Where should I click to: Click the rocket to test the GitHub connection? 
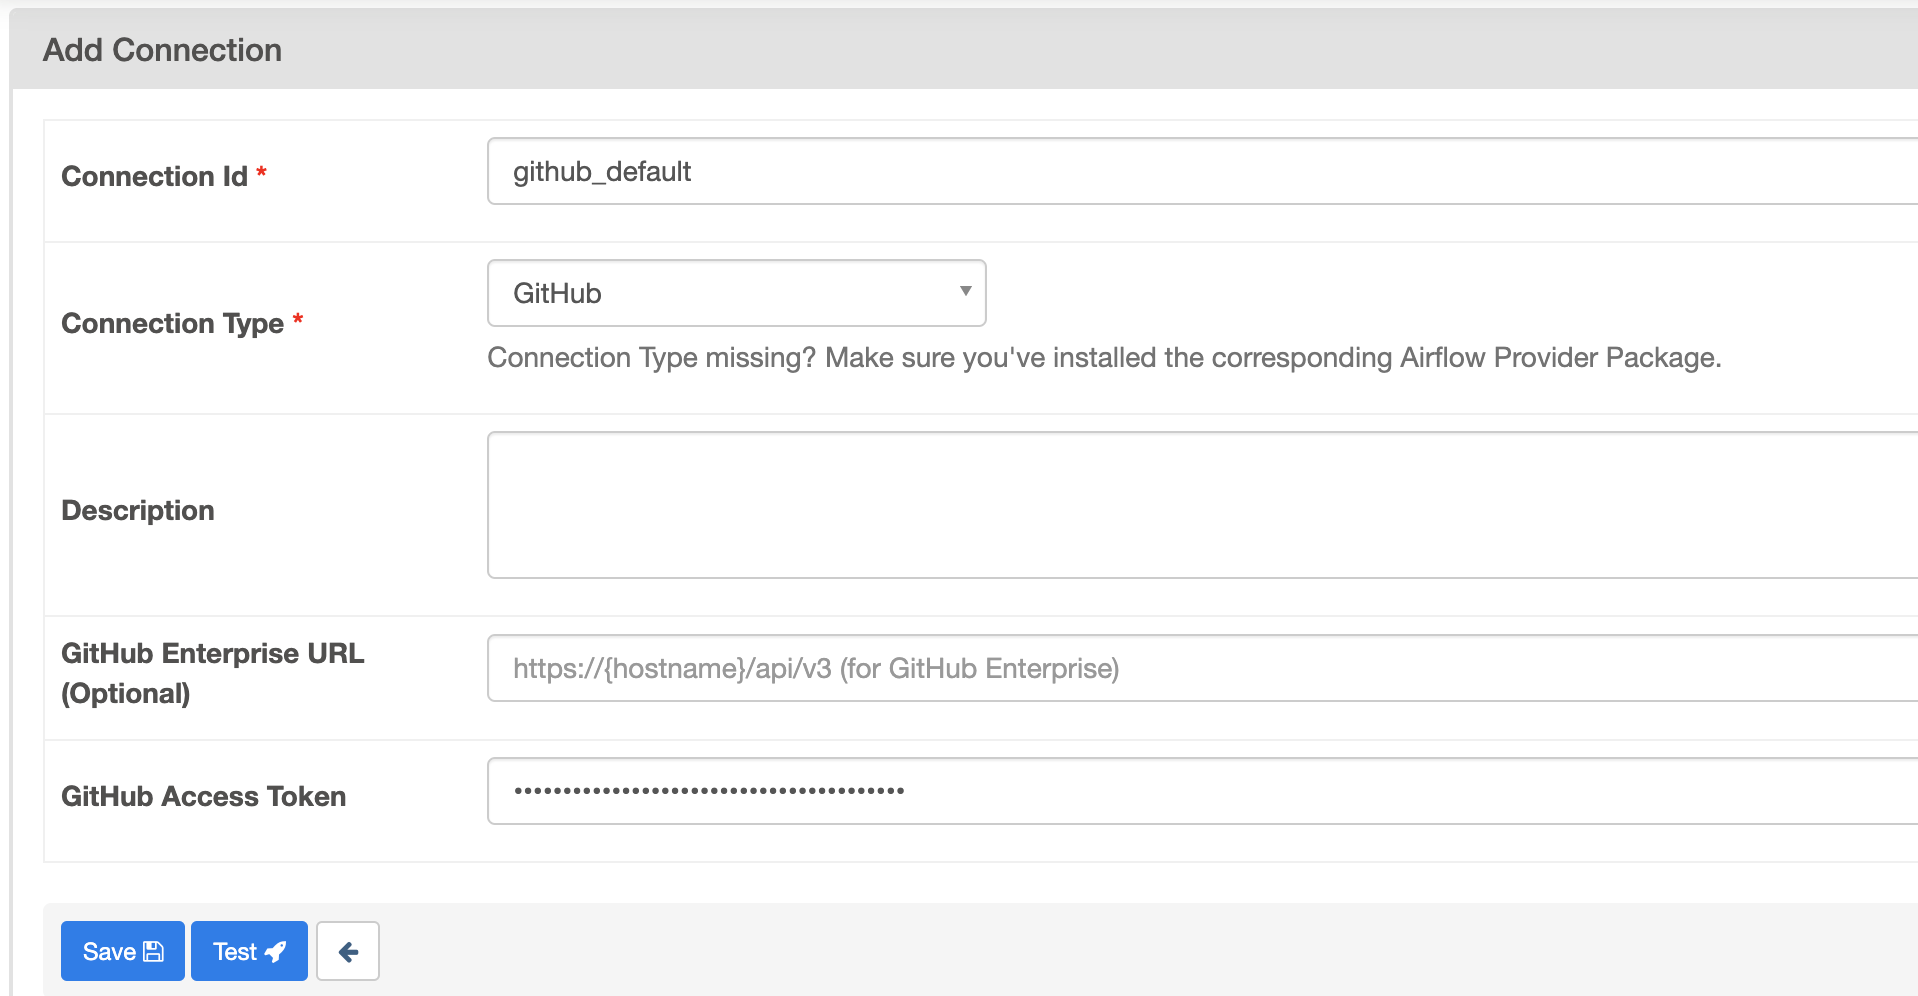pyautogui.click(x=276, y=951)
